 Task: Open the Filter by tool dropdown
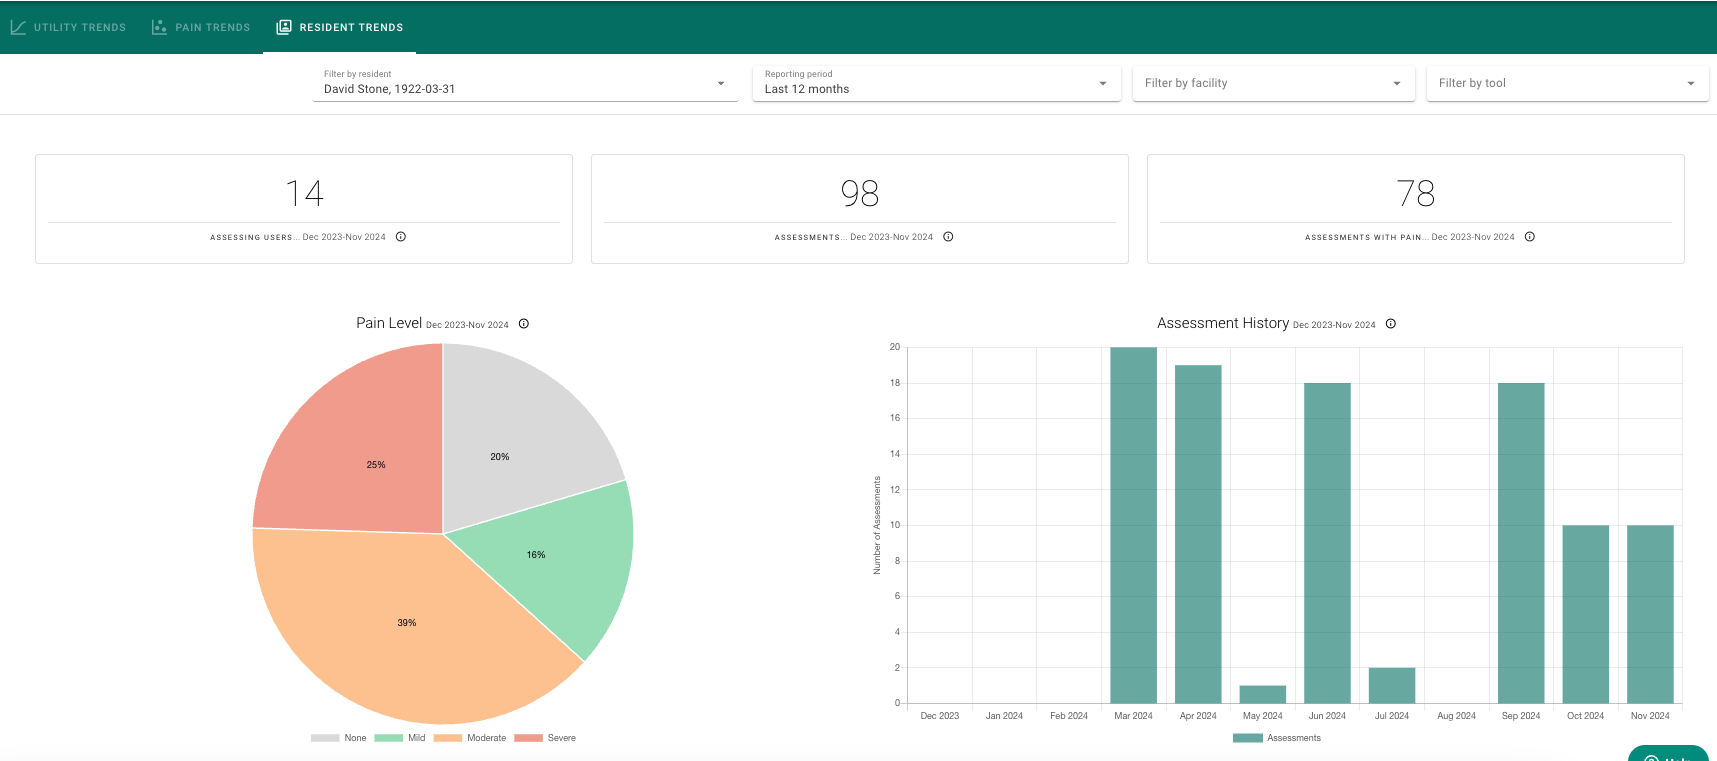(x=1567, y=83)
